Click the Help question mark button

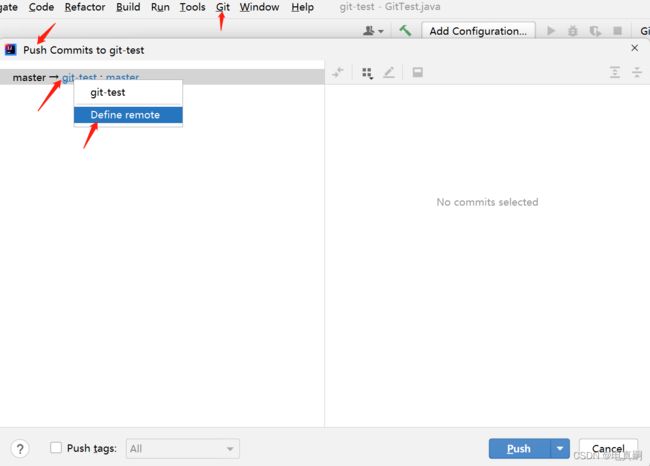point(20,449)
